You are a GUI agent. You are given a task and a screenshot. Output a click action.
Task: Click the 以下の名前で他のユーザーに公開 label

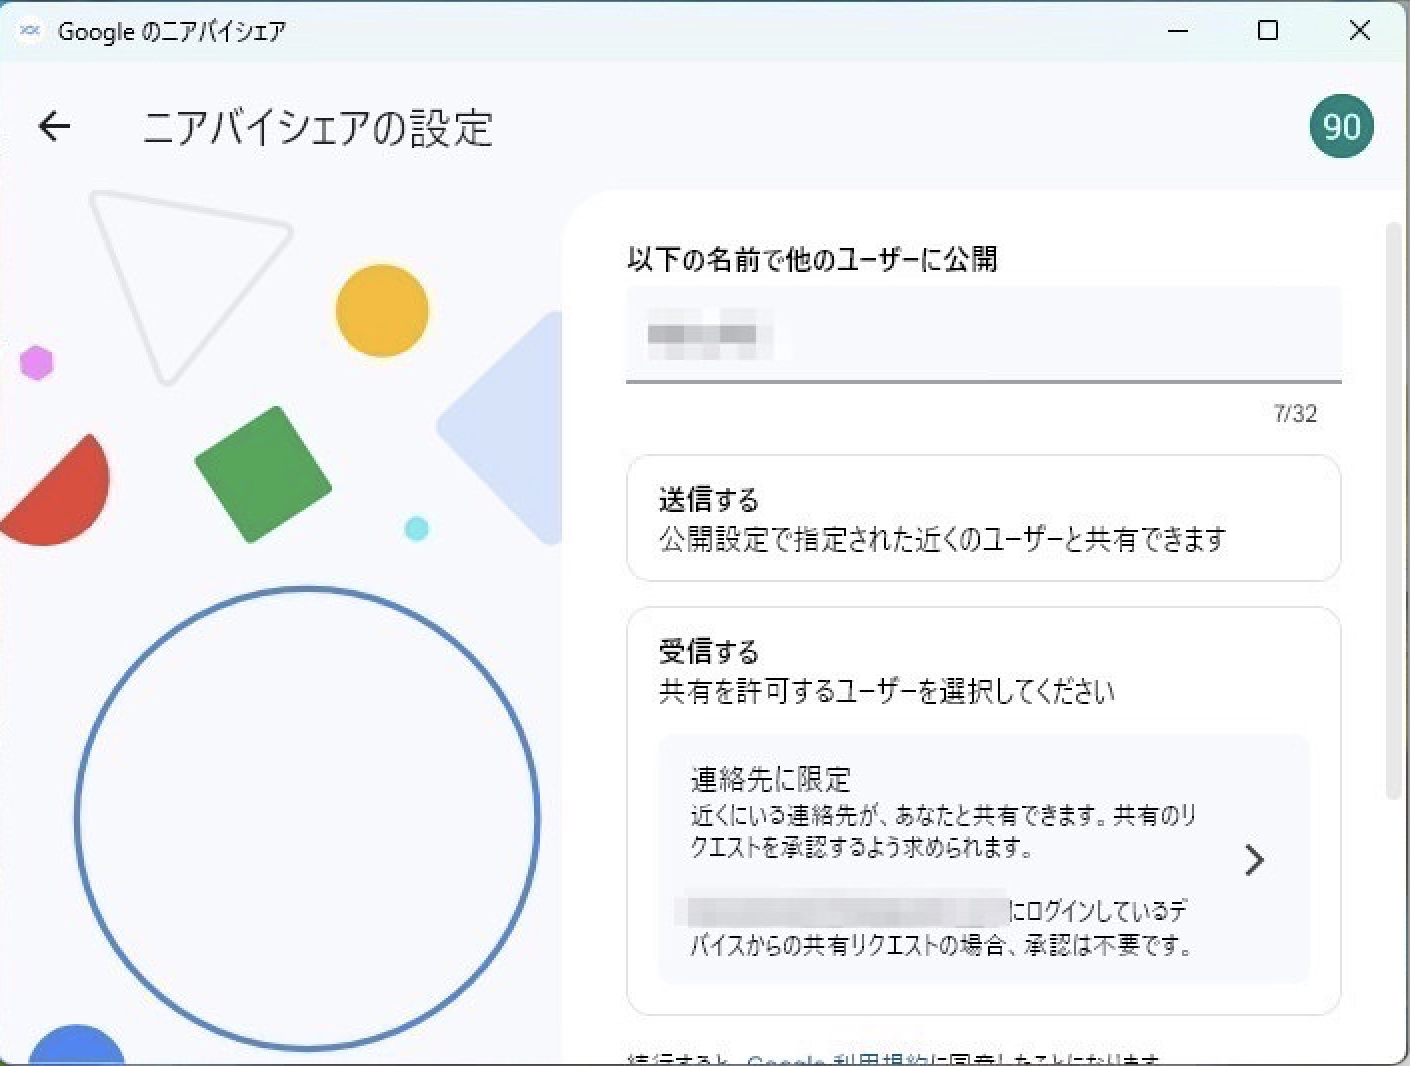pyautogui.click(x=812, y=259)
